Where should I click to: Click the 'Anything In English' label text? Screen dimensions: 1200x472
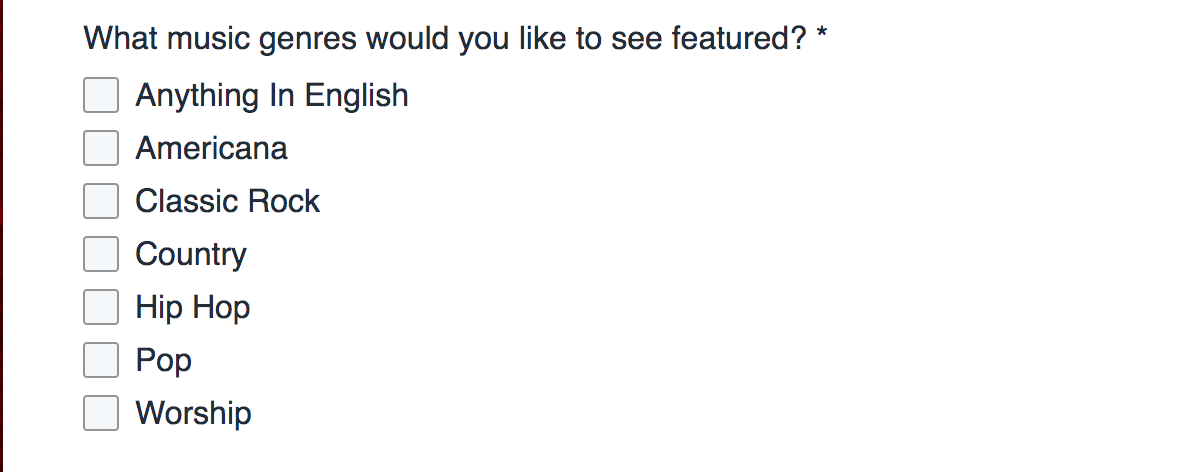point(272,96)
